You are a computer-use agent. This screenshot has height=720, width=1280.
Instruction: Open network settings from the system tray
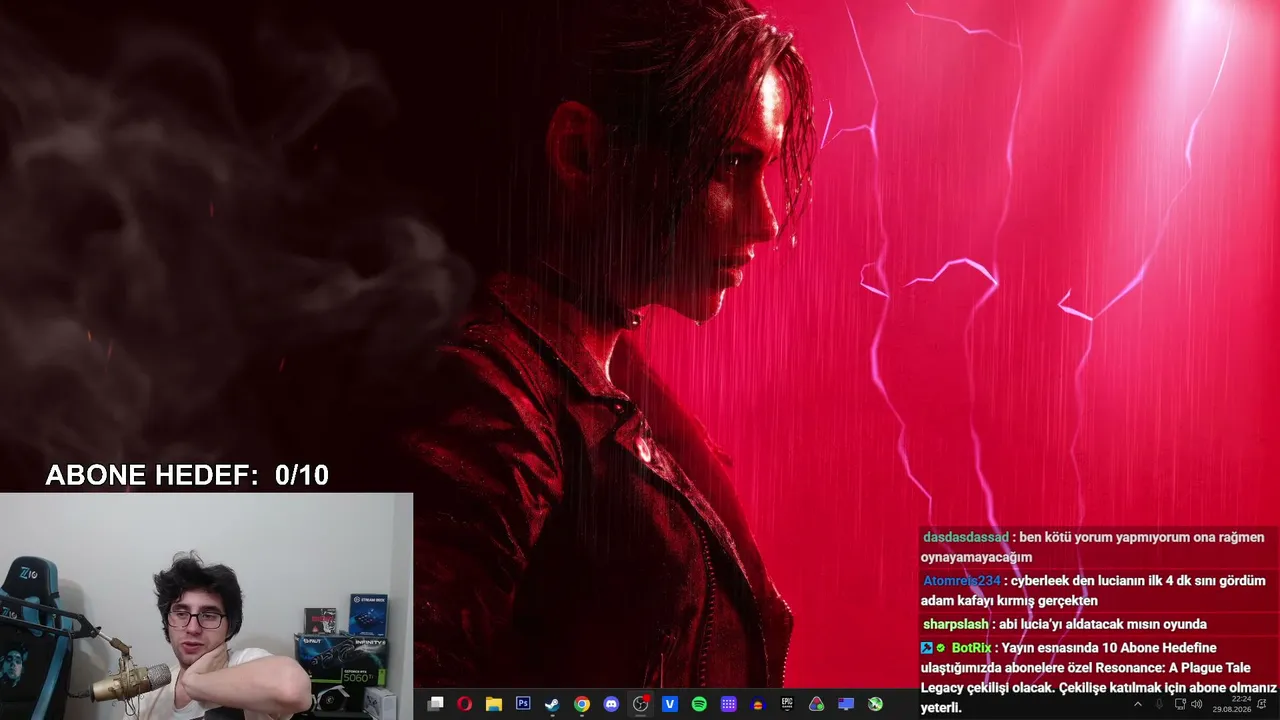(1180, 704)
